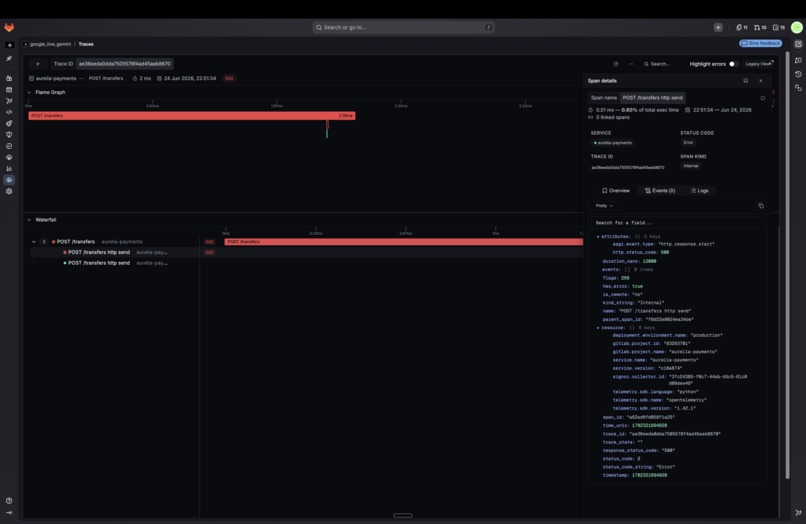Open the Settings gear sidebar icon

tap(9, 191)
